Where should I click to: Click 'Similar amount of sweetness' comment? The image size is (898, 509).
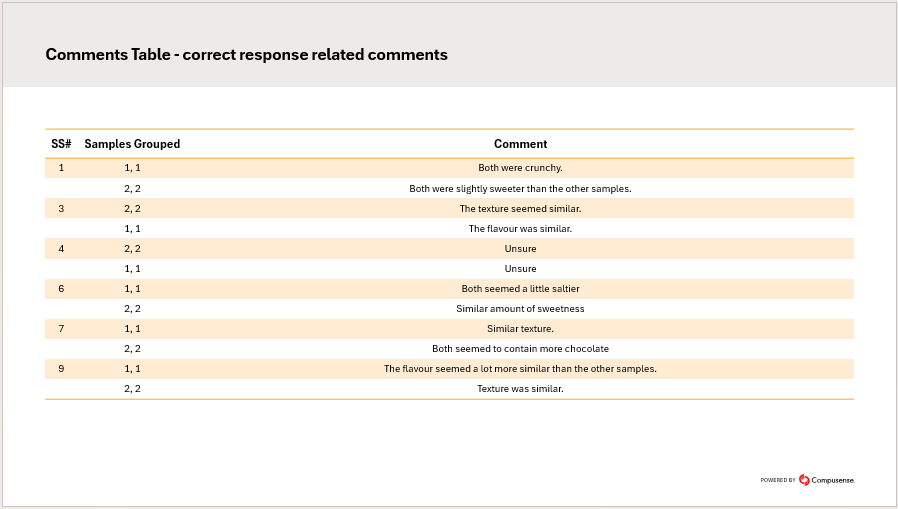[x=520, y=309]
